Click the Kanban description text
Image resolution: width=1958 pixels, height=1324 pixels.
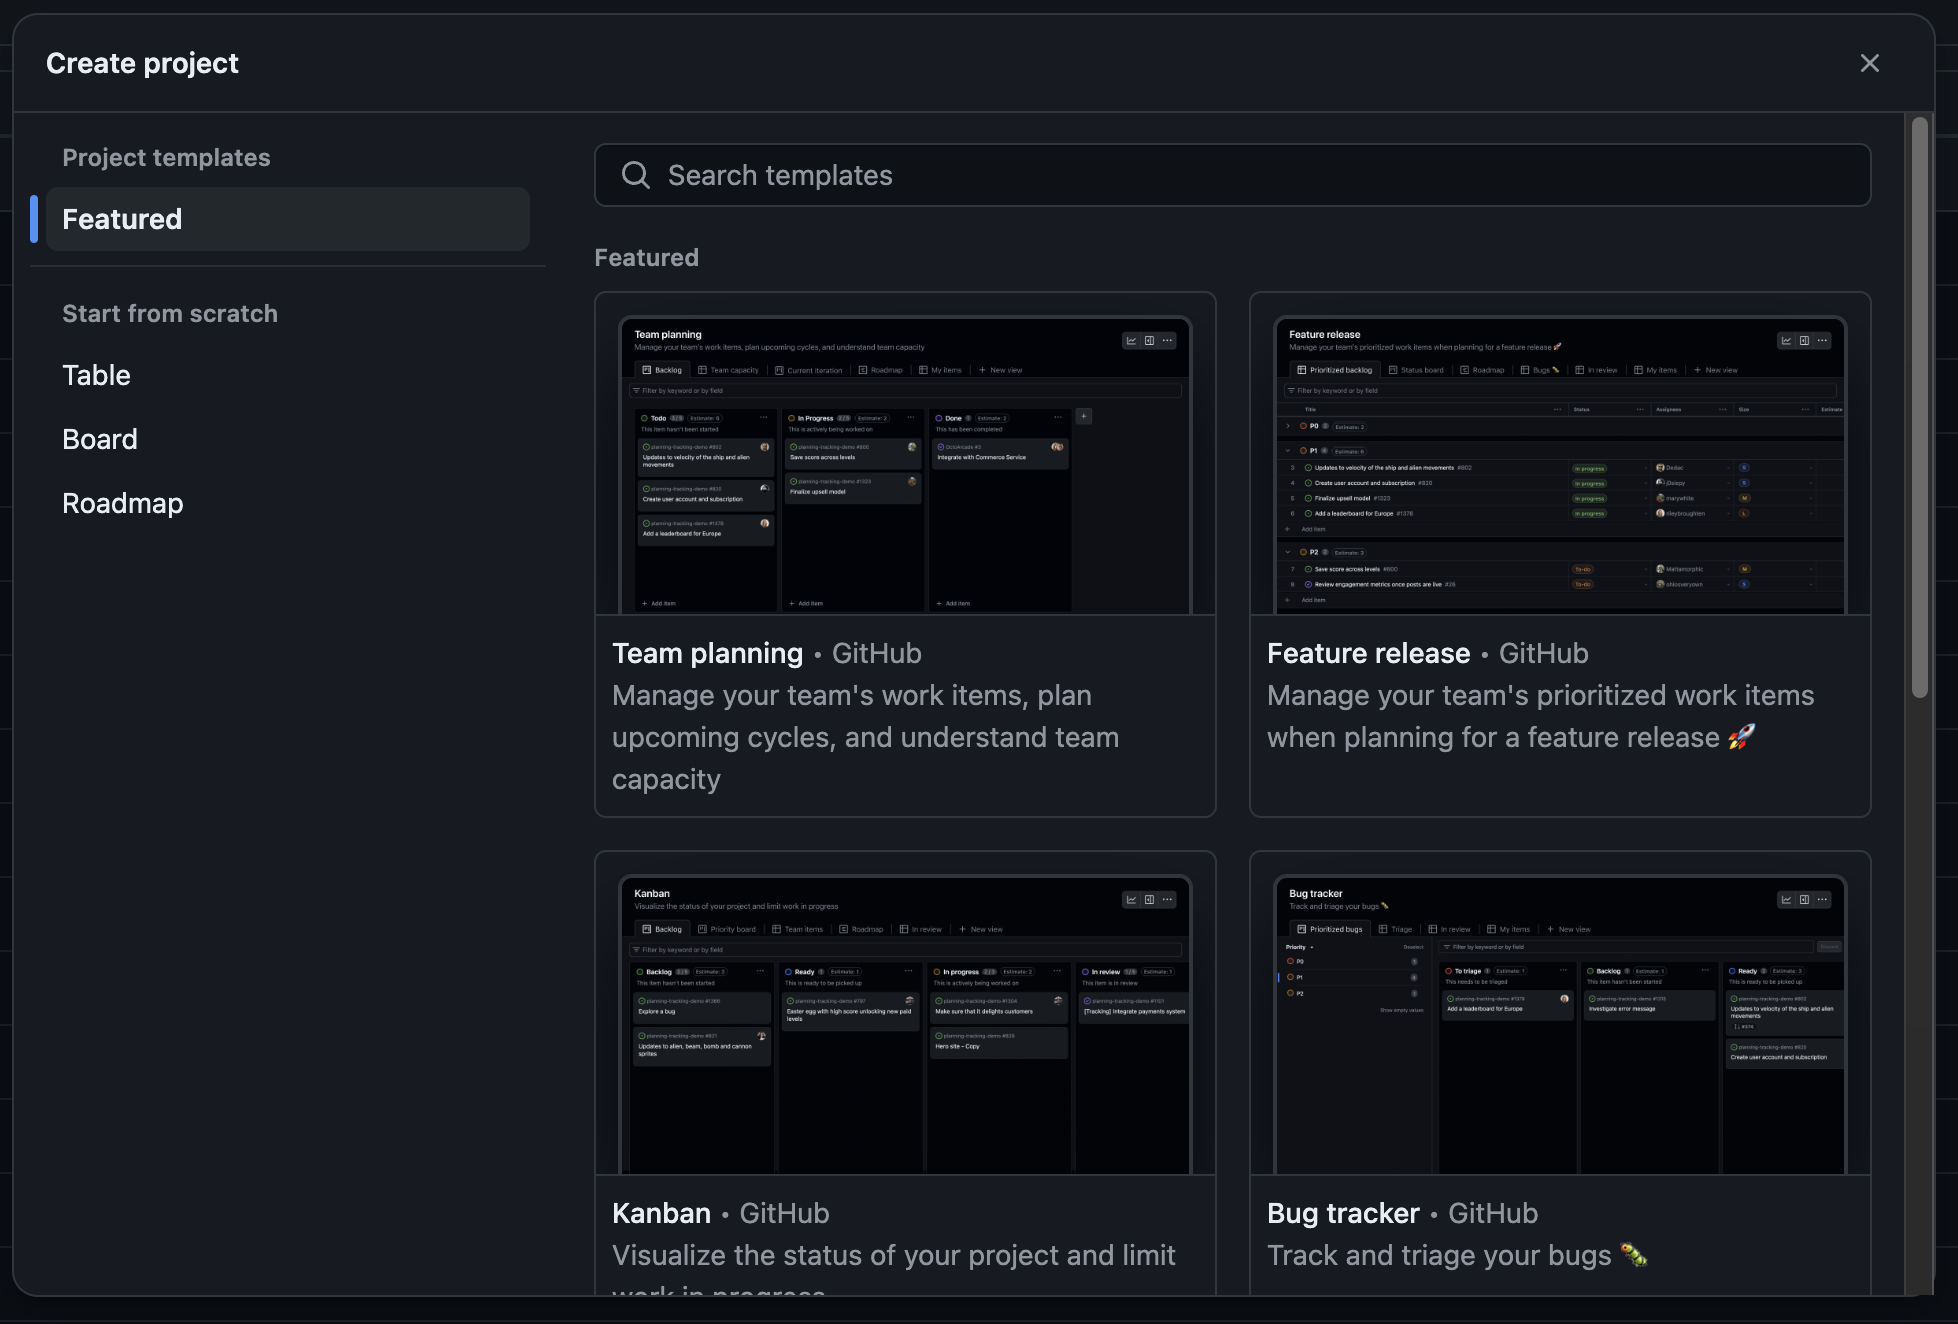point(893,1255)
